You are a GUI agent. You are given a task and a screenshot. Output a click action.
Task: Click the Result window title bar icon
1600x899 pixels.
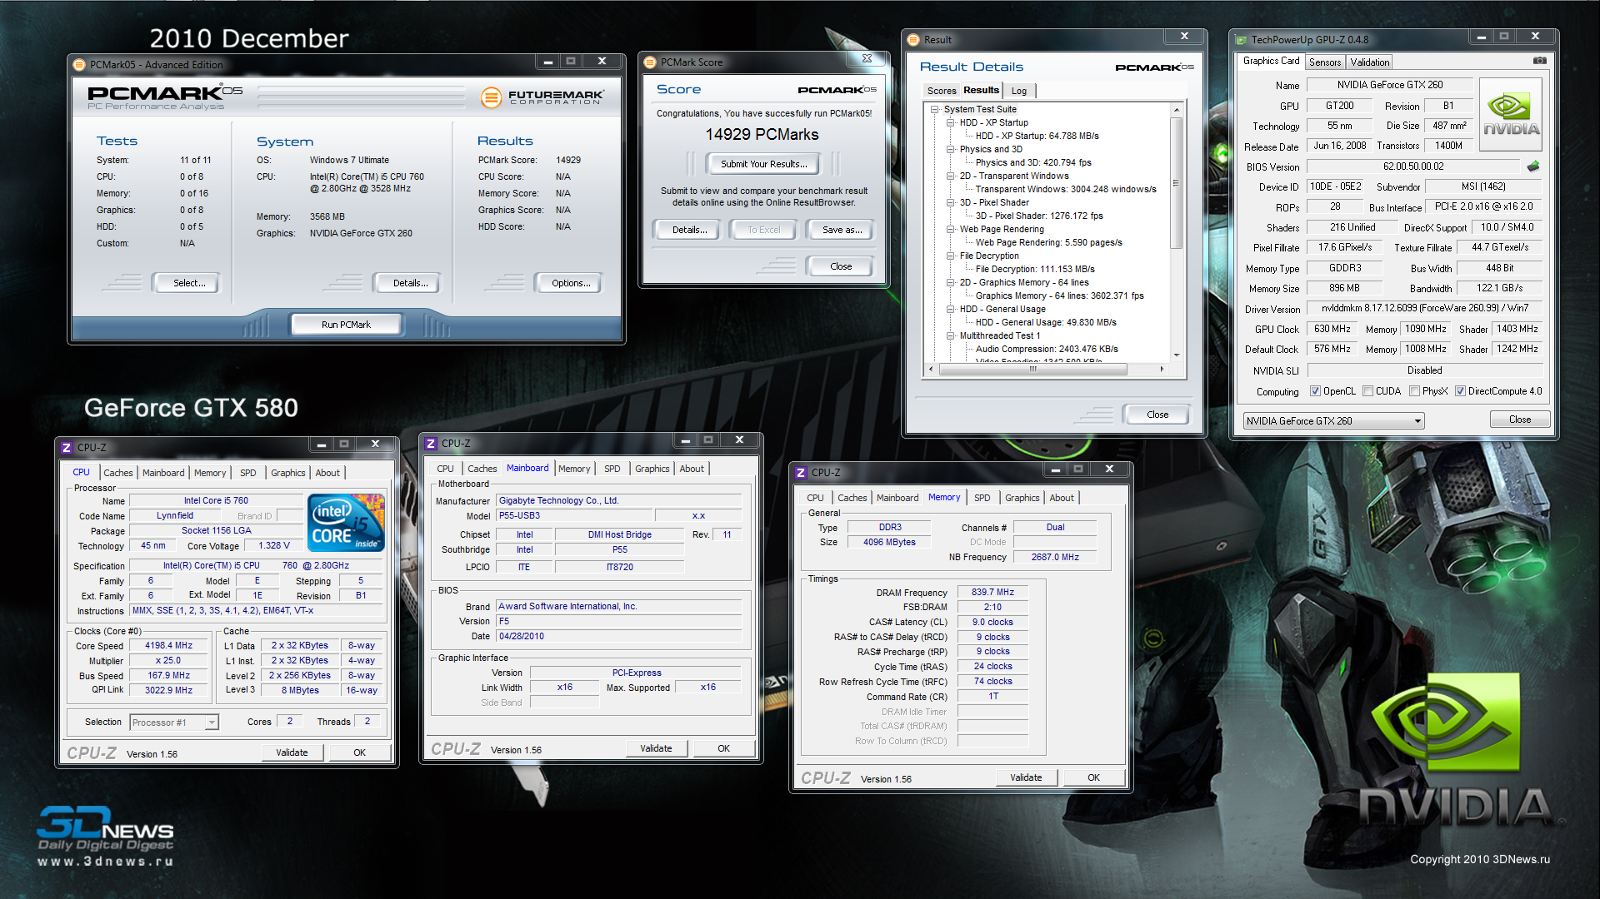(913, 40)
